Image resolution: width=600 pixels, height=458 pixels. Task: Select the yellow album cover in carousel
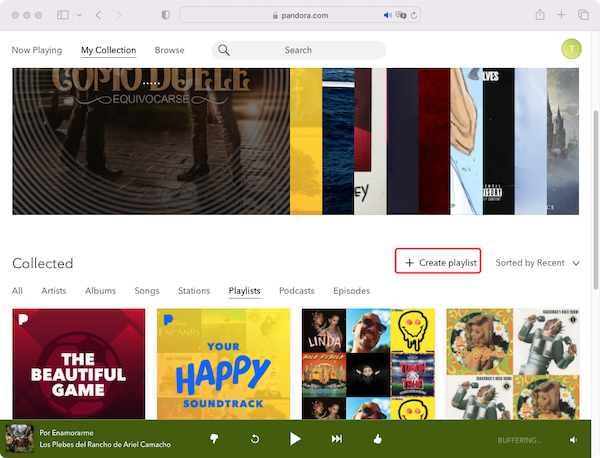tap(306, 141)
